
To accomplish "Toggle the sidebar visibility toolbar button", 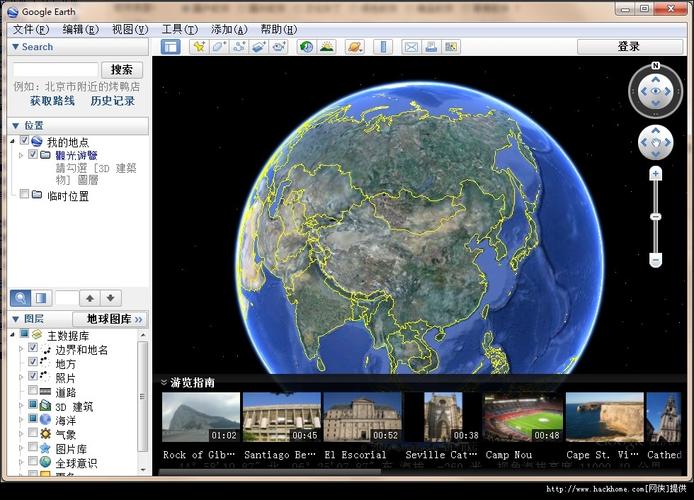I will pyautogui.click(x=171, y=47).
